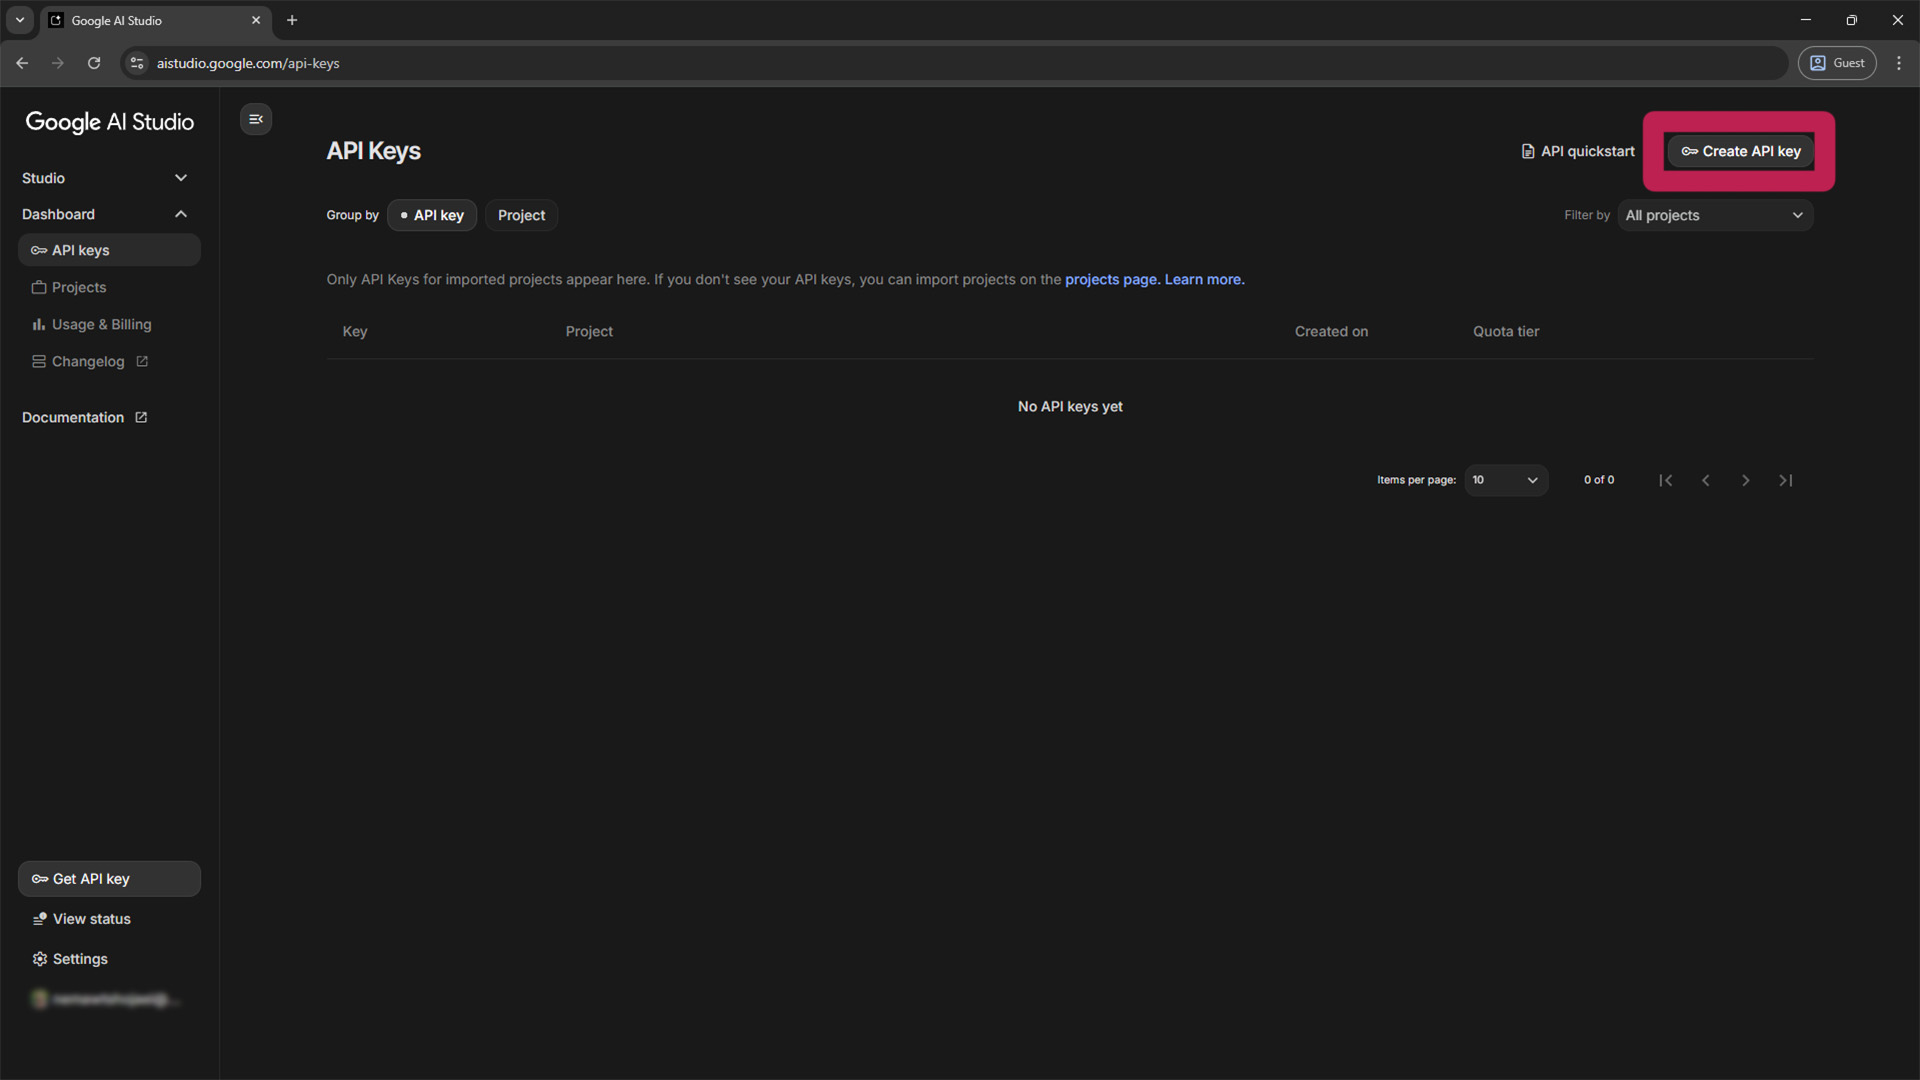Reload the page with the refresh icon
Viewport: 1920px width, 1080px height.
pos(94,63)
